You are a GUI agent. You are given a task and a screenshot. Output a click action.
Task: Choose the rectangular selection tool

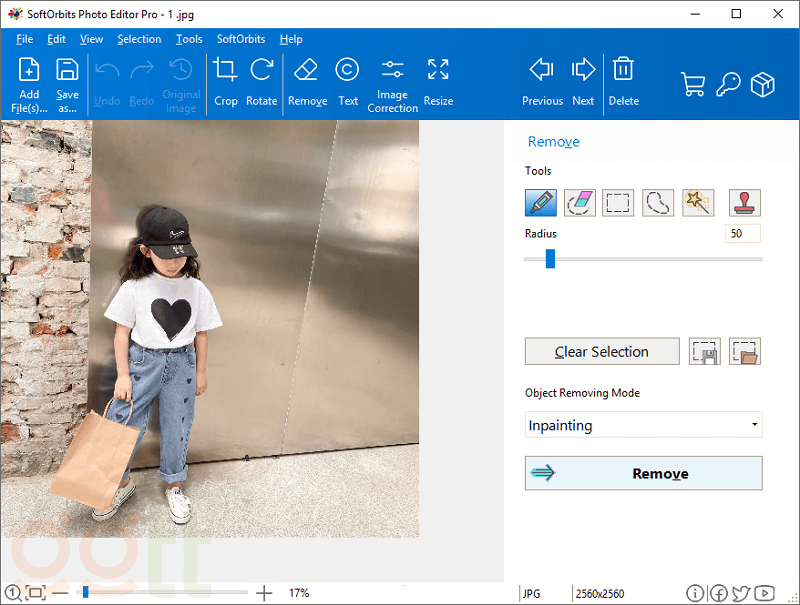[x=619, y=202]
